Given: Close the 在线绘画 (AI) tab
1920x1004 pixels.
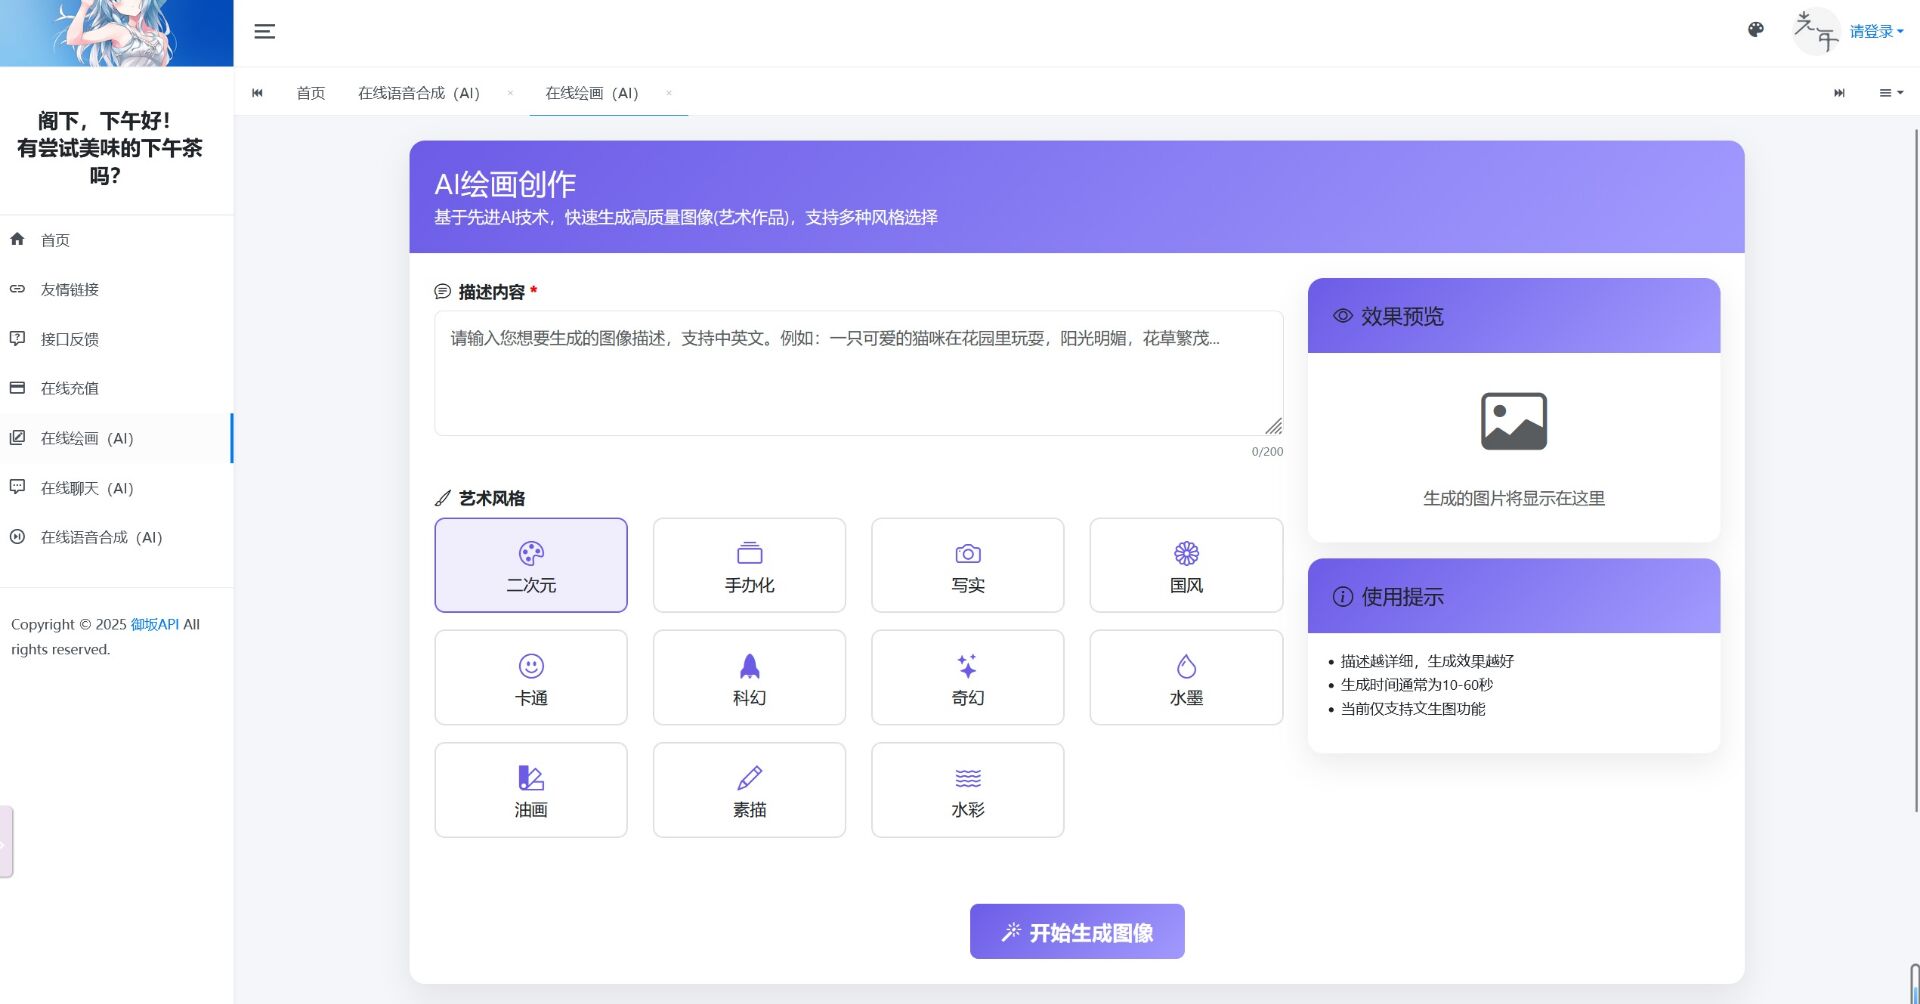Looking at the screenshot, I should [669, 93].
